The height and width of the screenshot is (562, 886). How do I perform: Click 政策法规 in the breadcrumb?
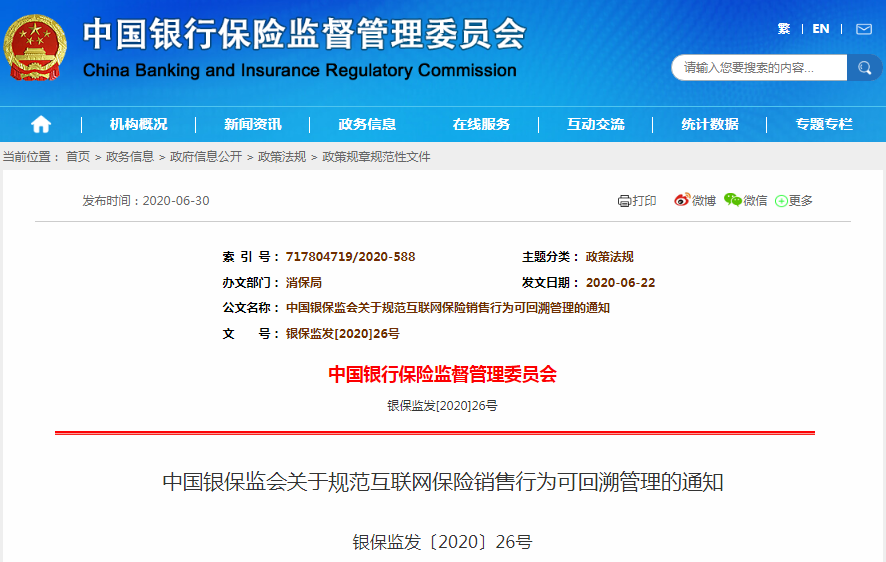[x=282, y=156]
